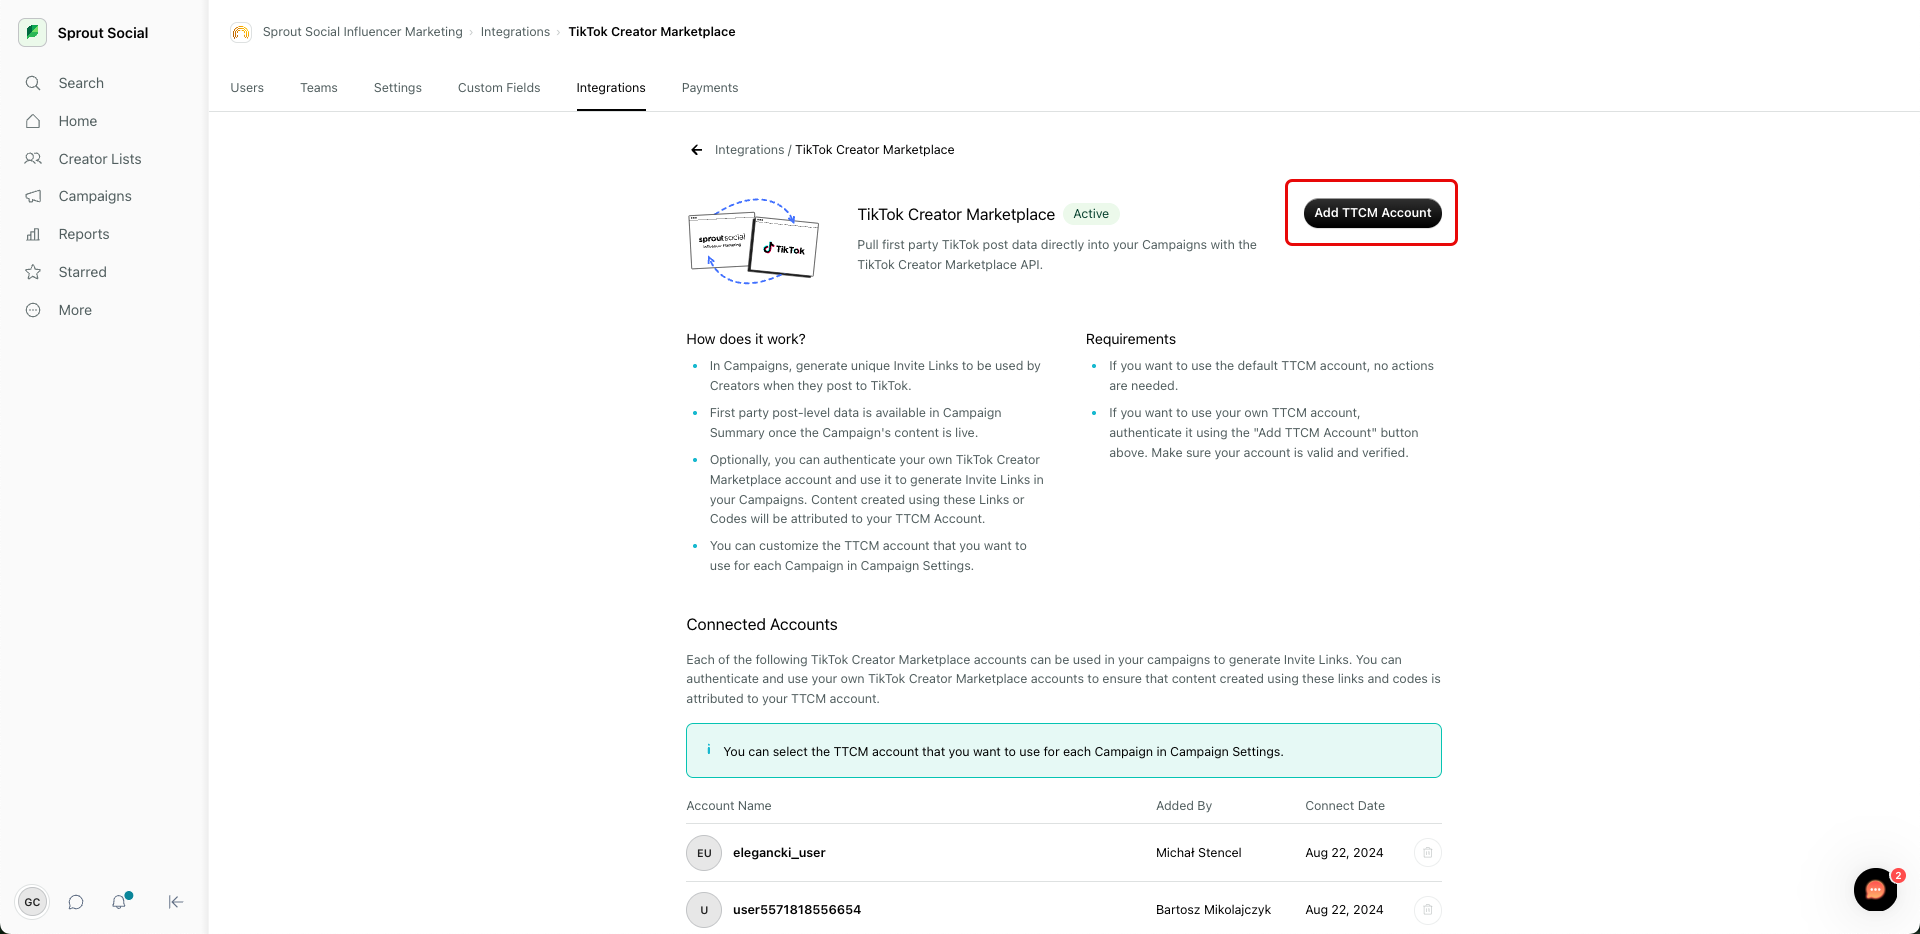This screenshot has height=934, width=1920.
Task: Switch to the Settings tab
Action: pyautogui.click(x=398, y=88)
